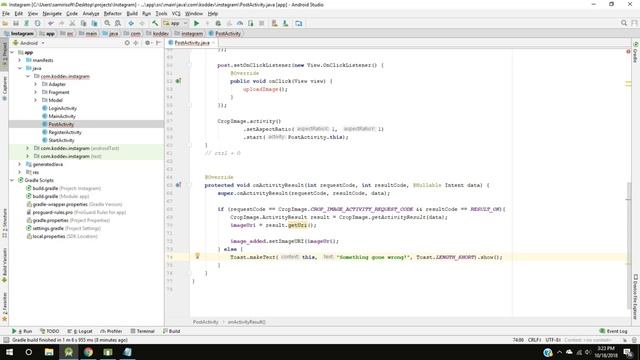Open the Logcat tool window
The height and width of the screenshot is (360, 640).
(80, 331)
